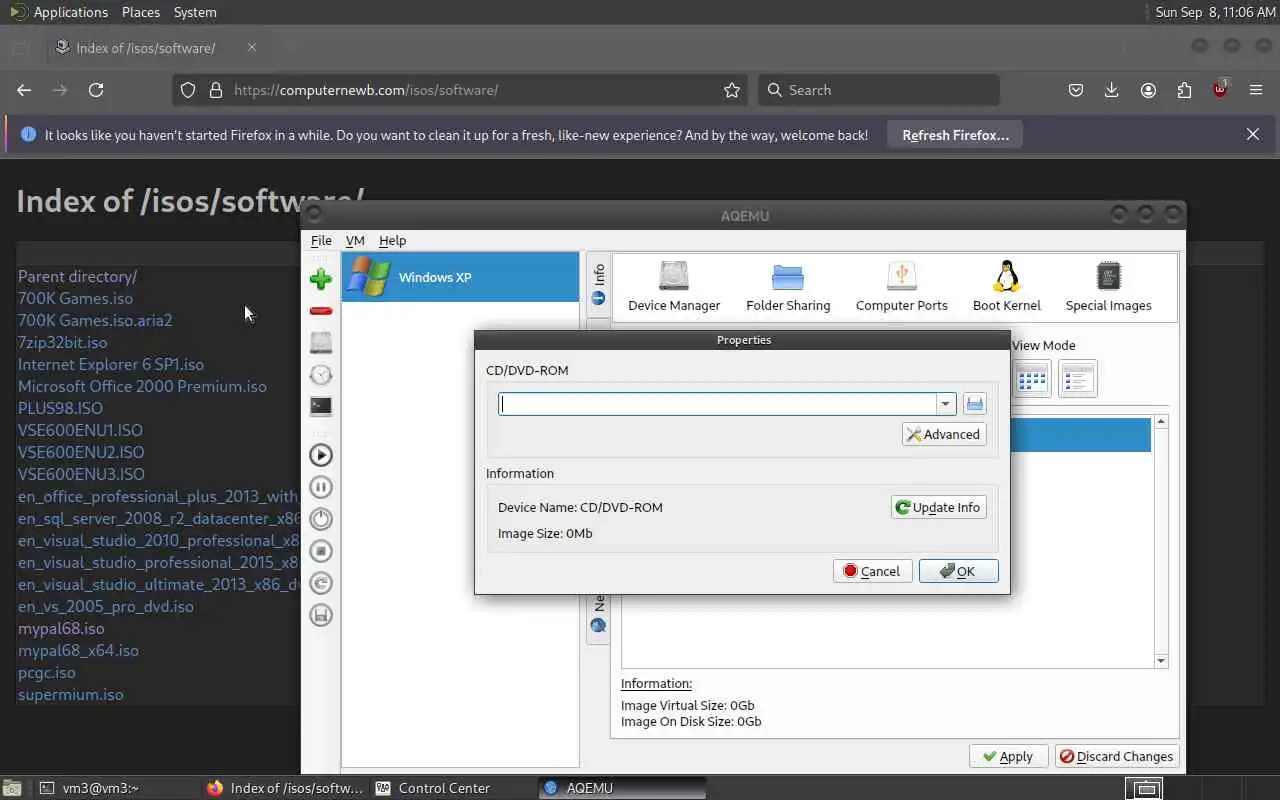
Task: Open the AQEMU File menu
Action: pyautogui.click(x=321, y=240)
